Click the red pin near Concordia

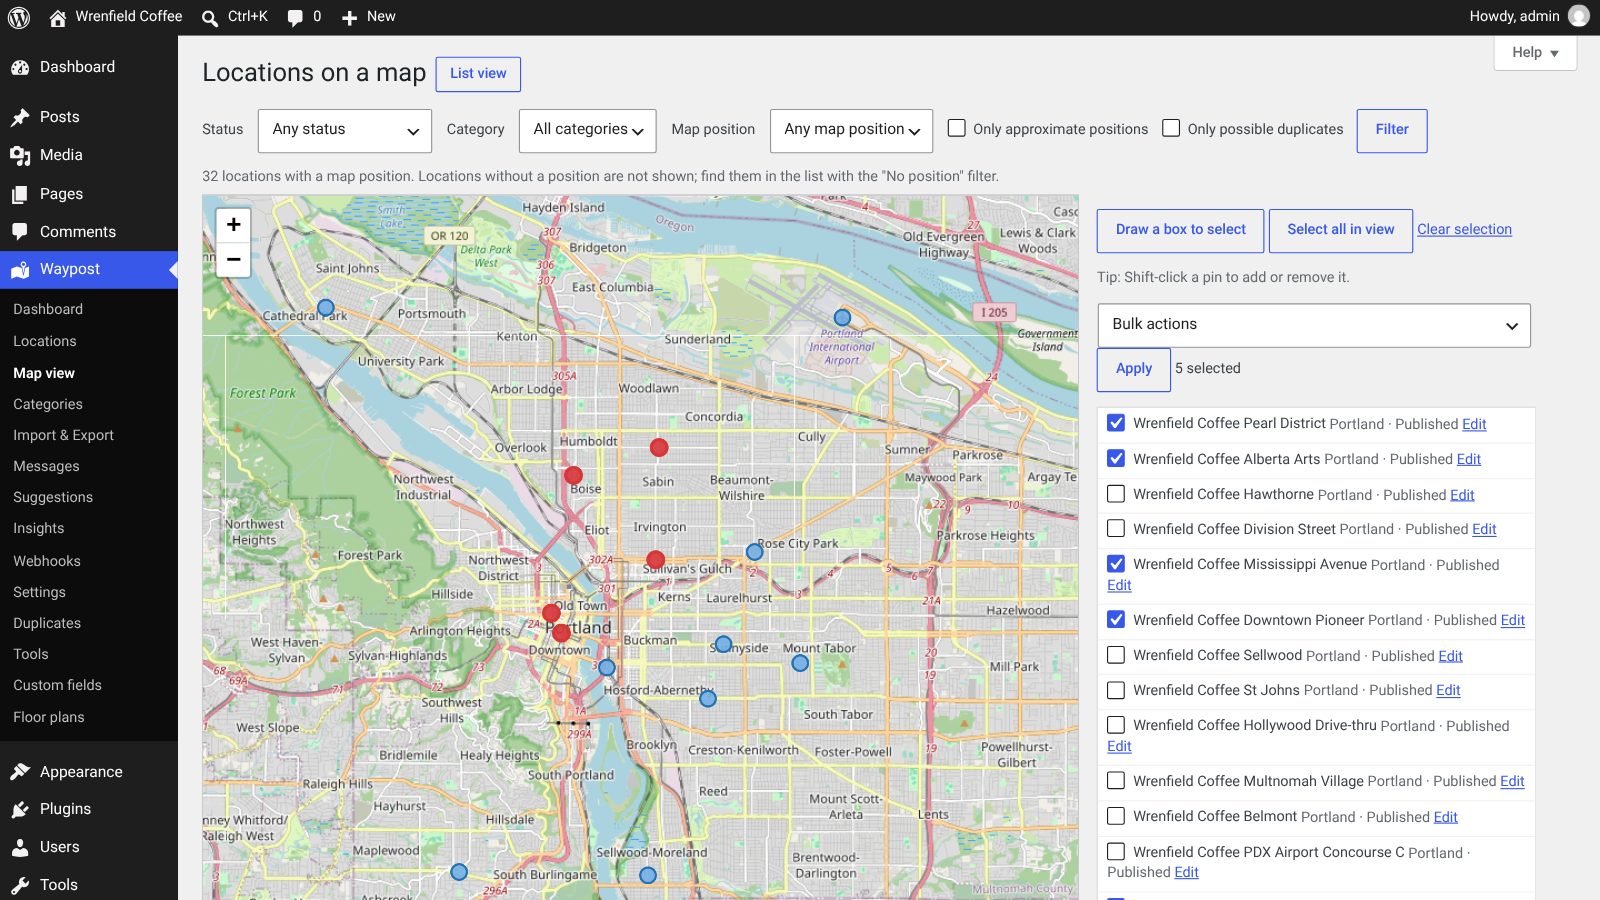[x=659, y=447]
